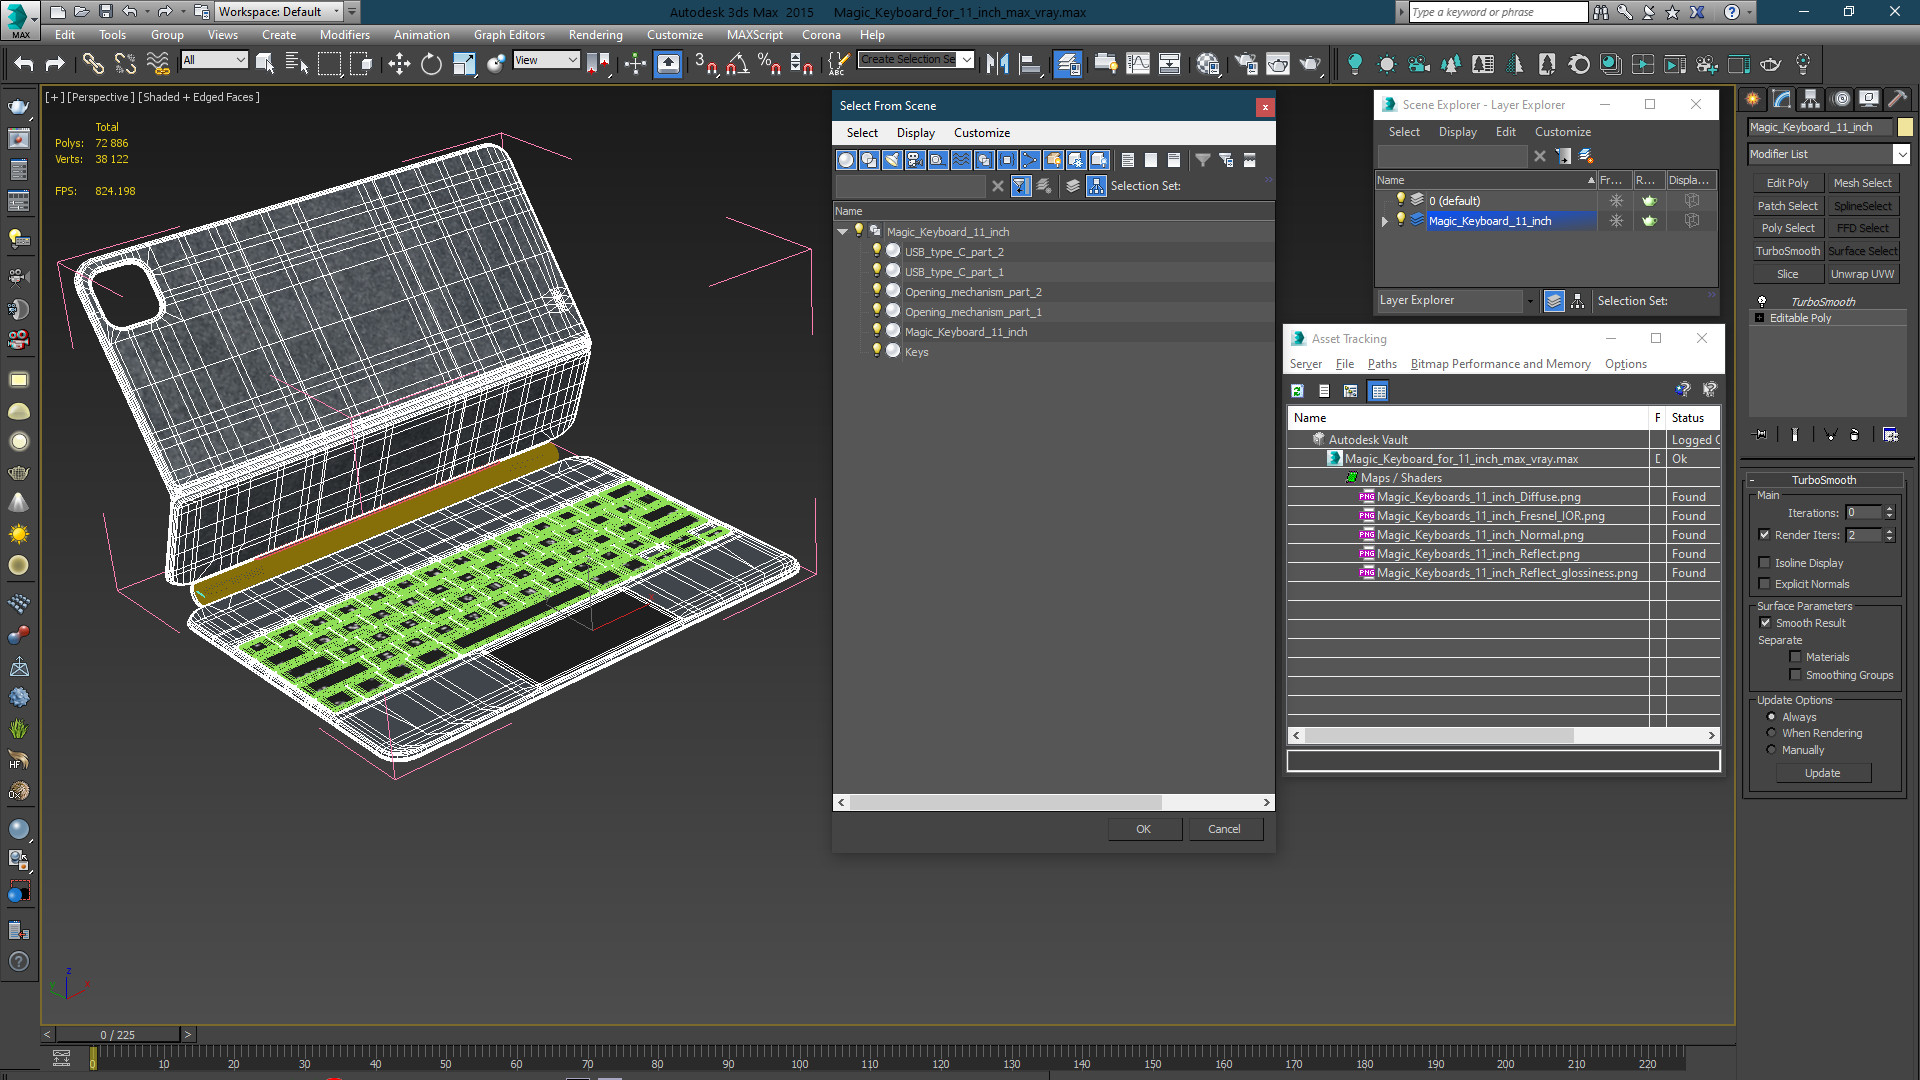Click the Edit Poly modifier button
The image size is (1920, 1080).
[1787, 183]
